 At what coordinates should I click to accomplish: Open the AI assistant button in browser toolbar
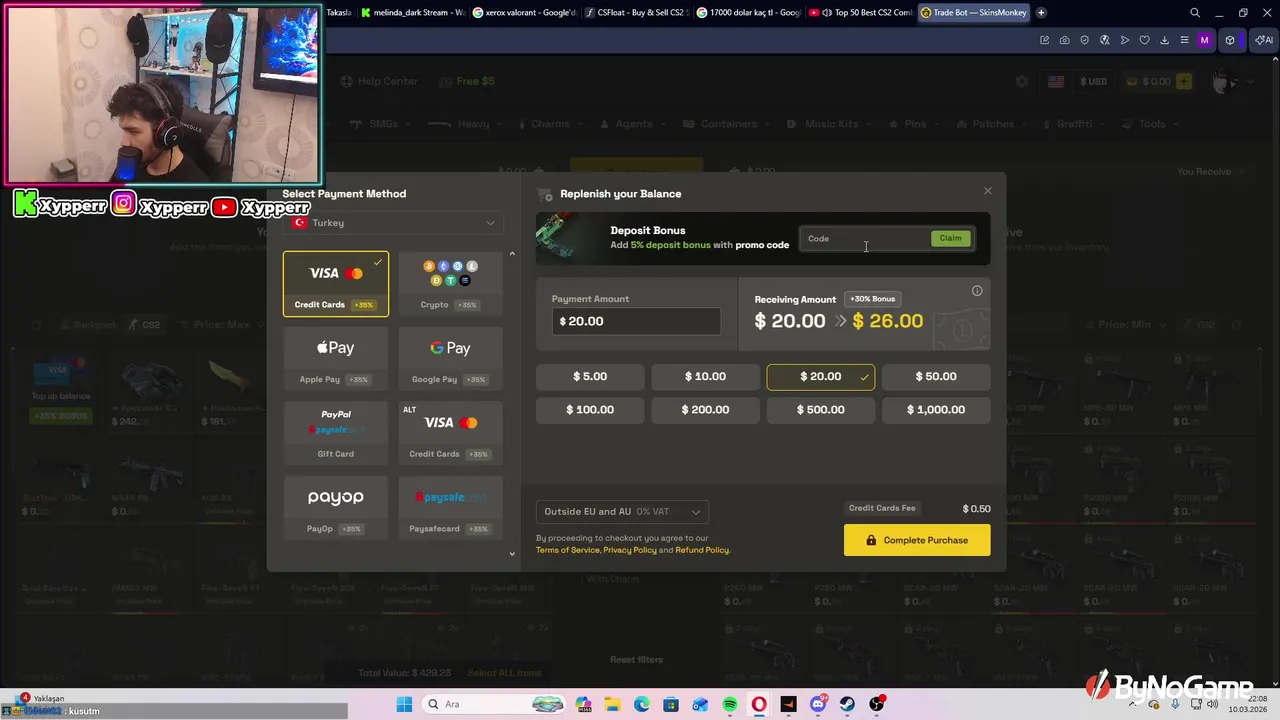pyautogui.click(x=1263, y=40)
